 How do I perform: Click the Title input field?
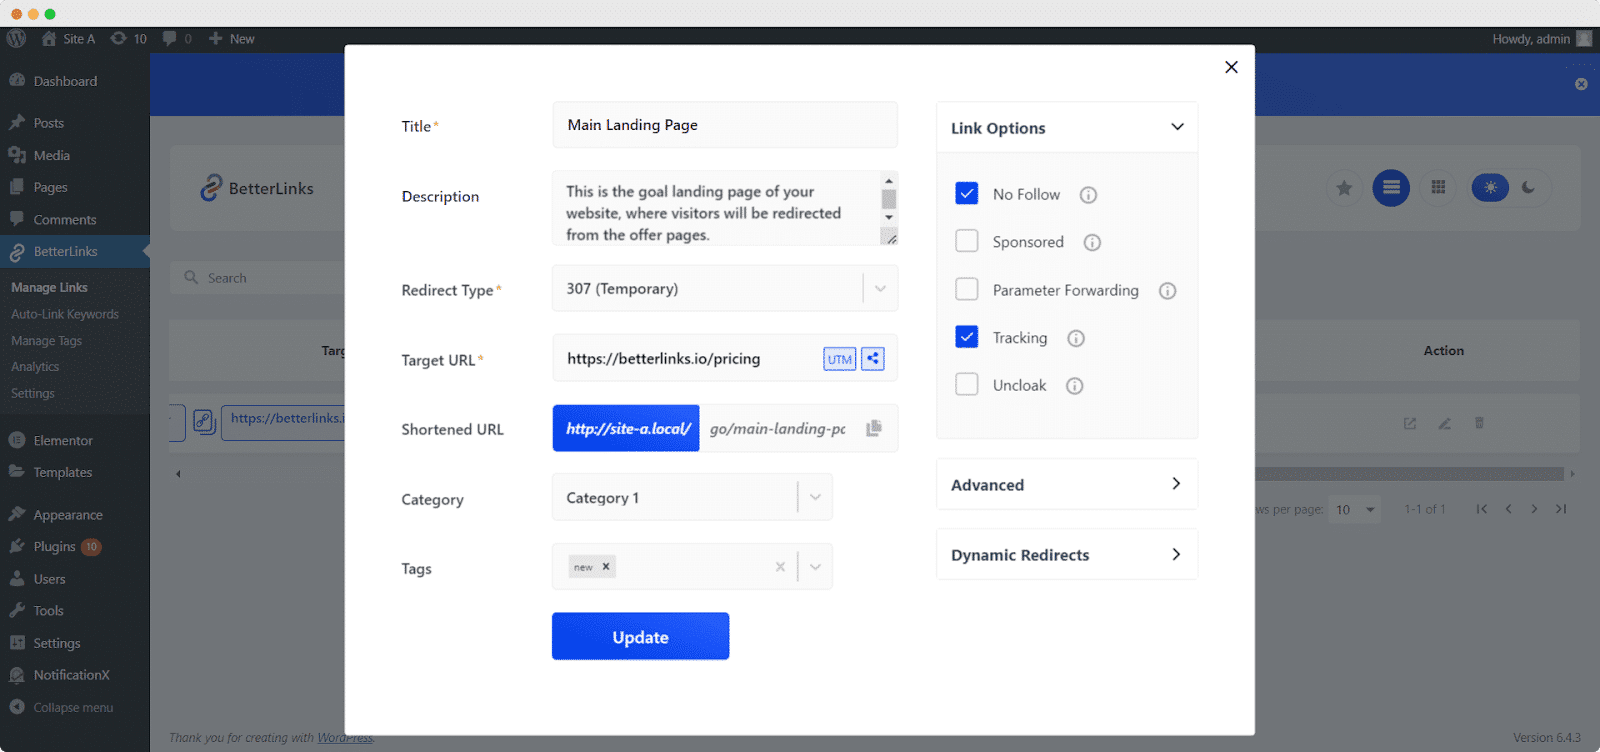[x=724, y=125]
